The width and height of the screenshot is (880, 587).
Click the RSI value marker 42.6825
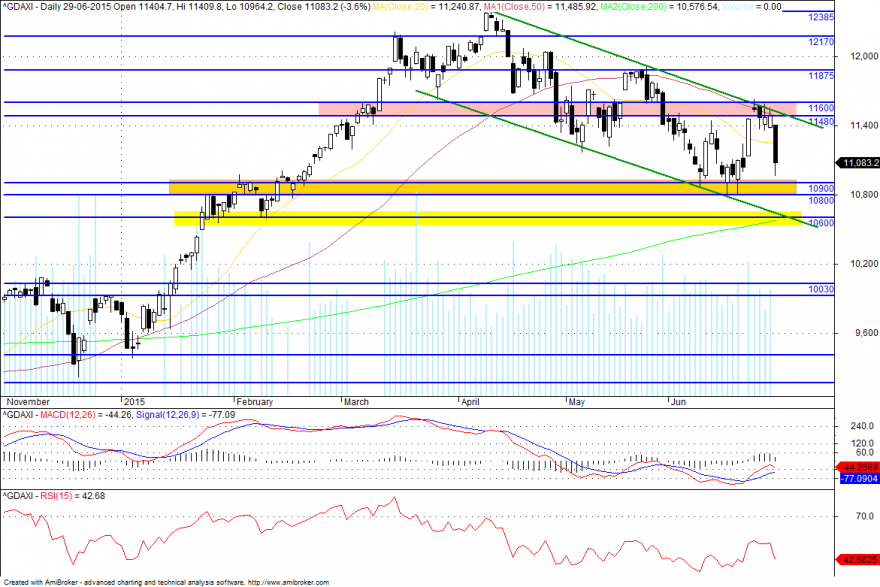858,560
